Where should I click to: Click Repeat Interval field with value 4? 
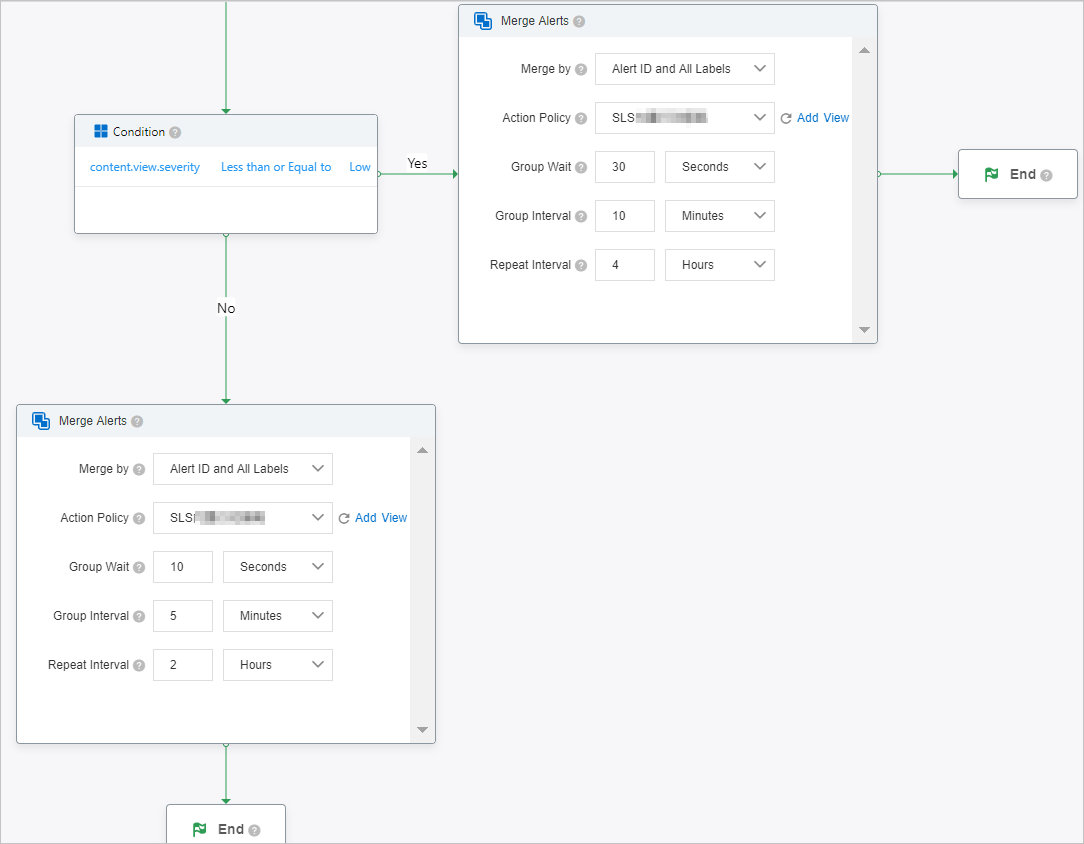pos(625,265)
